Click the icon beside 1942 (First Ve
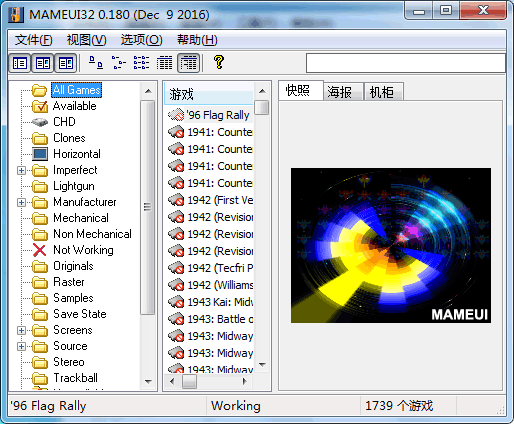Screen dimensions: 514x424 (x=176, y=200)
